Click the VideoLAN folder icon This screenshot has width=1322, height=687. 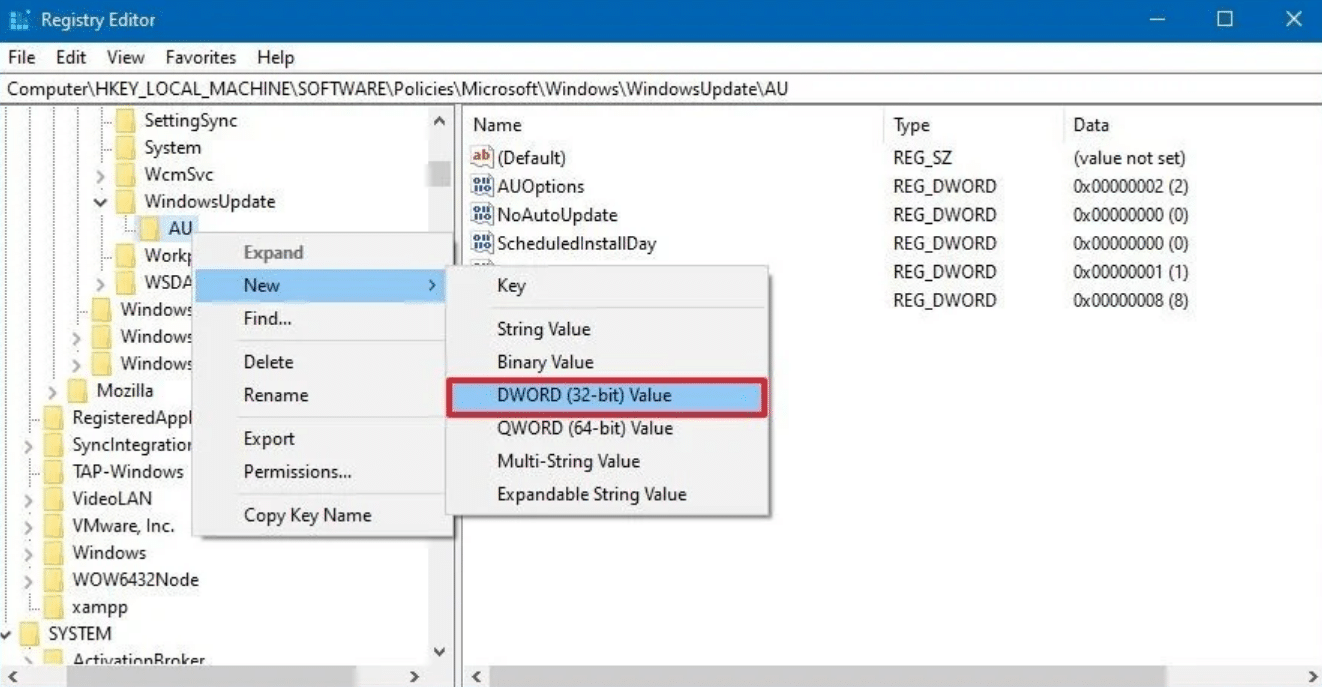pyautogui.click(x=54, y=499)
